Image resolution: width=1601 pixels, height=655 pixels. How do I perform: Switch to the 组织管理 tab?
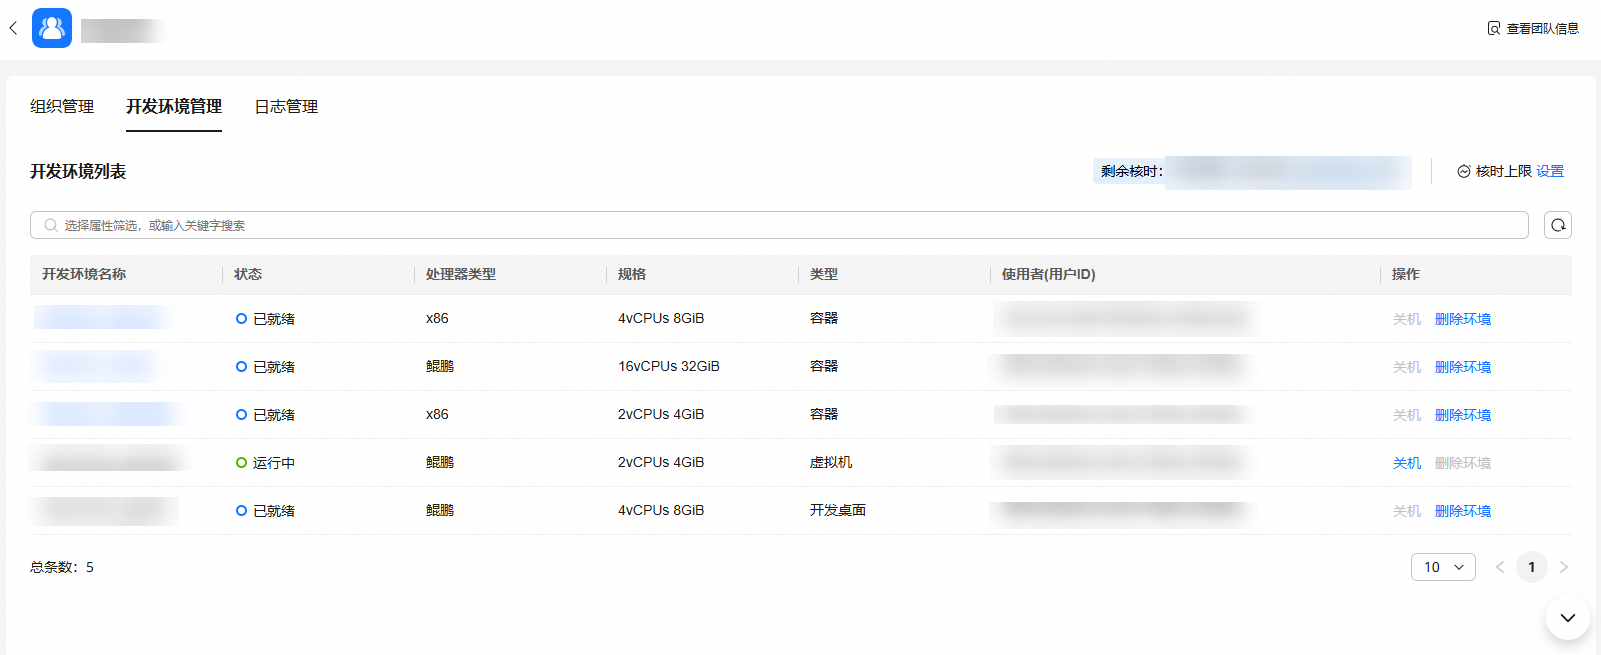coord(62,106)
